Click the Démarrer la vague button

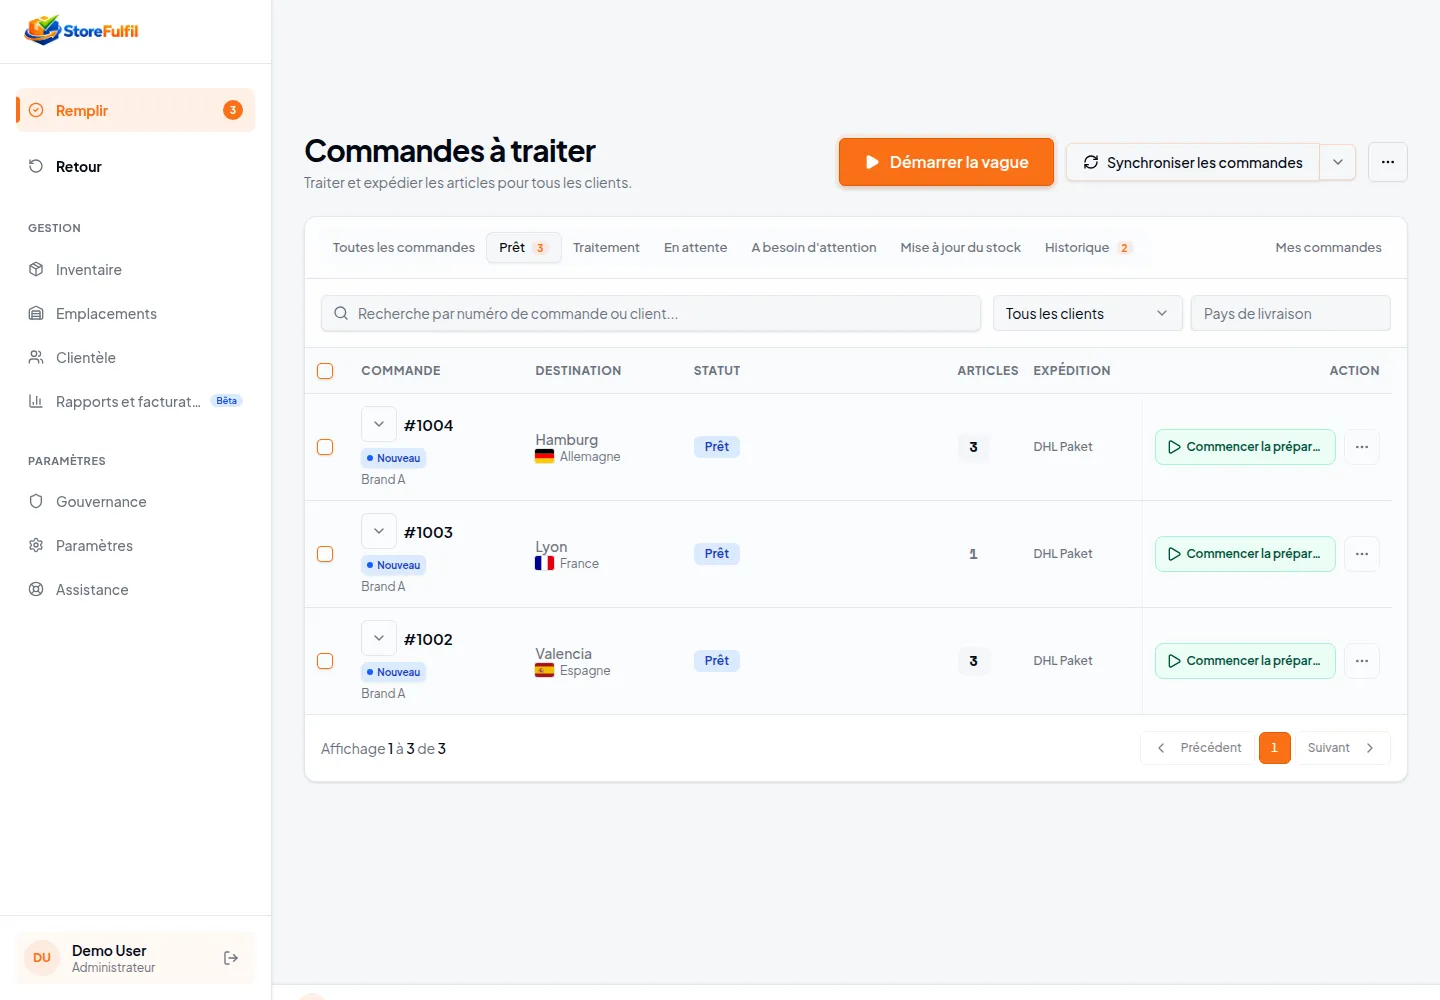pos(946,162)
